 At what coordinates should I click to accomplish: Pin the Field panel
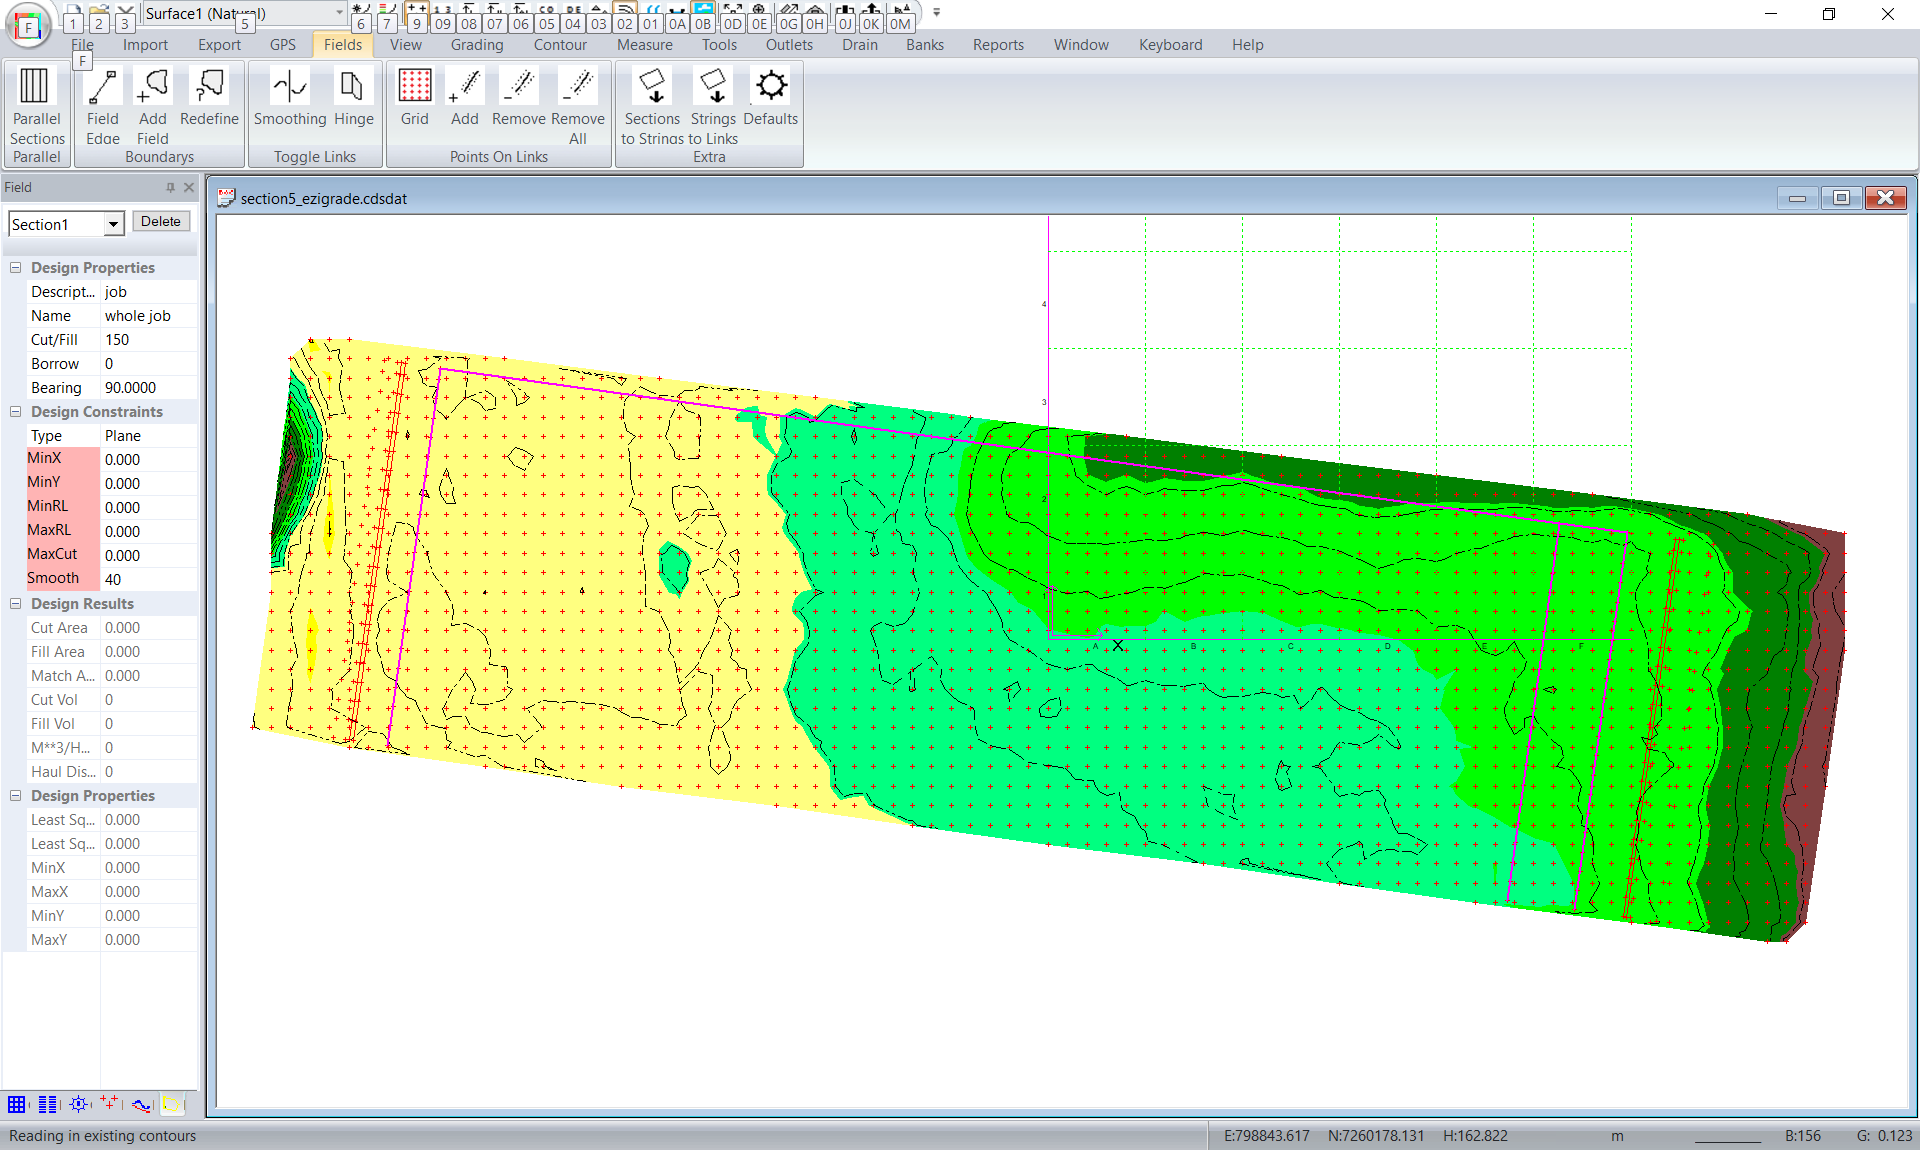coord(170,187)
